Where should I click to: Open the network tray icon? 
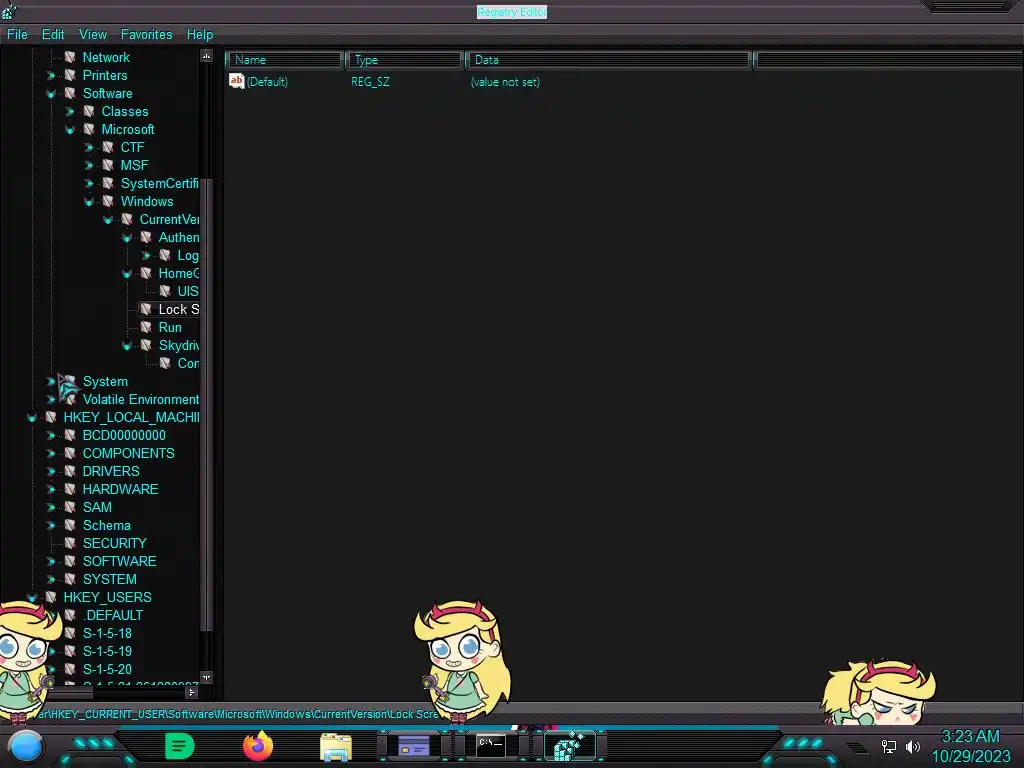(x=889, y=746)
